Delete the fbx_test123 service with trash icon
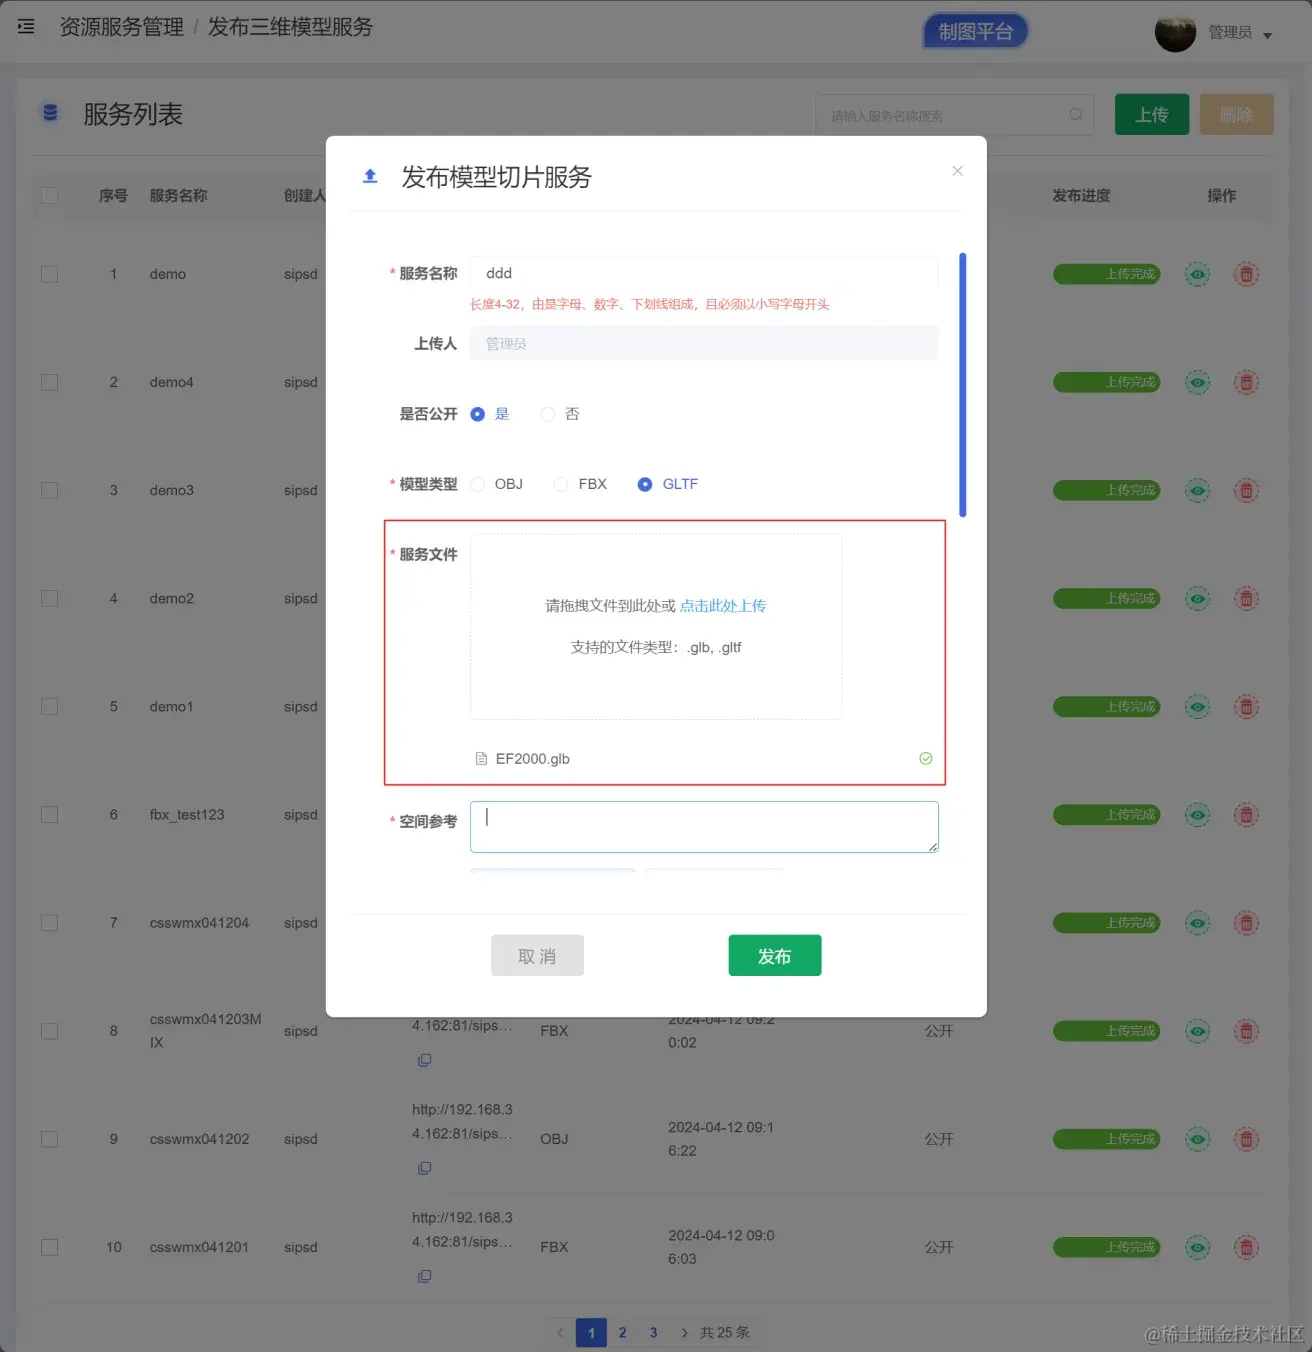1312x1352 pixels. point(1246,815)
